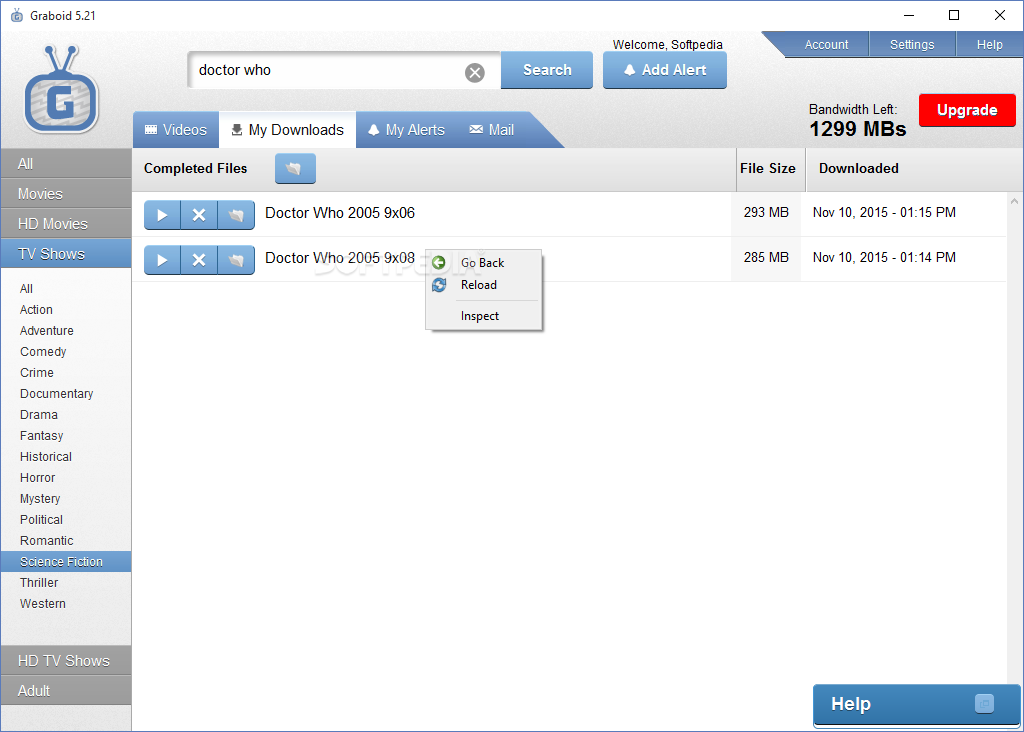This screenshot has height=732, width=1024.
Task: Play Doctor Who 2005 9x06
Action: (x=162, y=215)
